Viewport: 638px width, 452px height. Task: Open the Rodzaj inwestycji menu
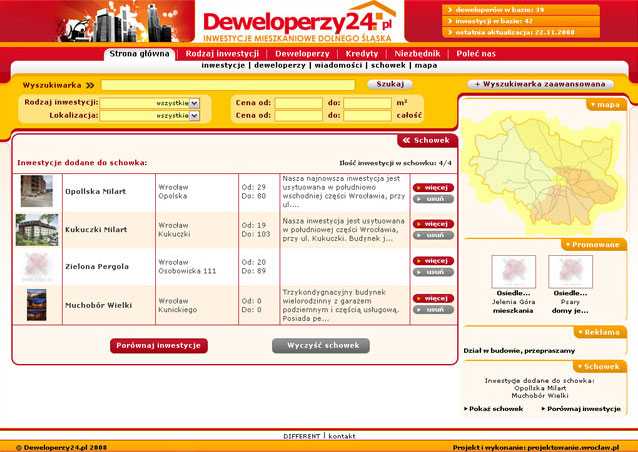(222, 54)
